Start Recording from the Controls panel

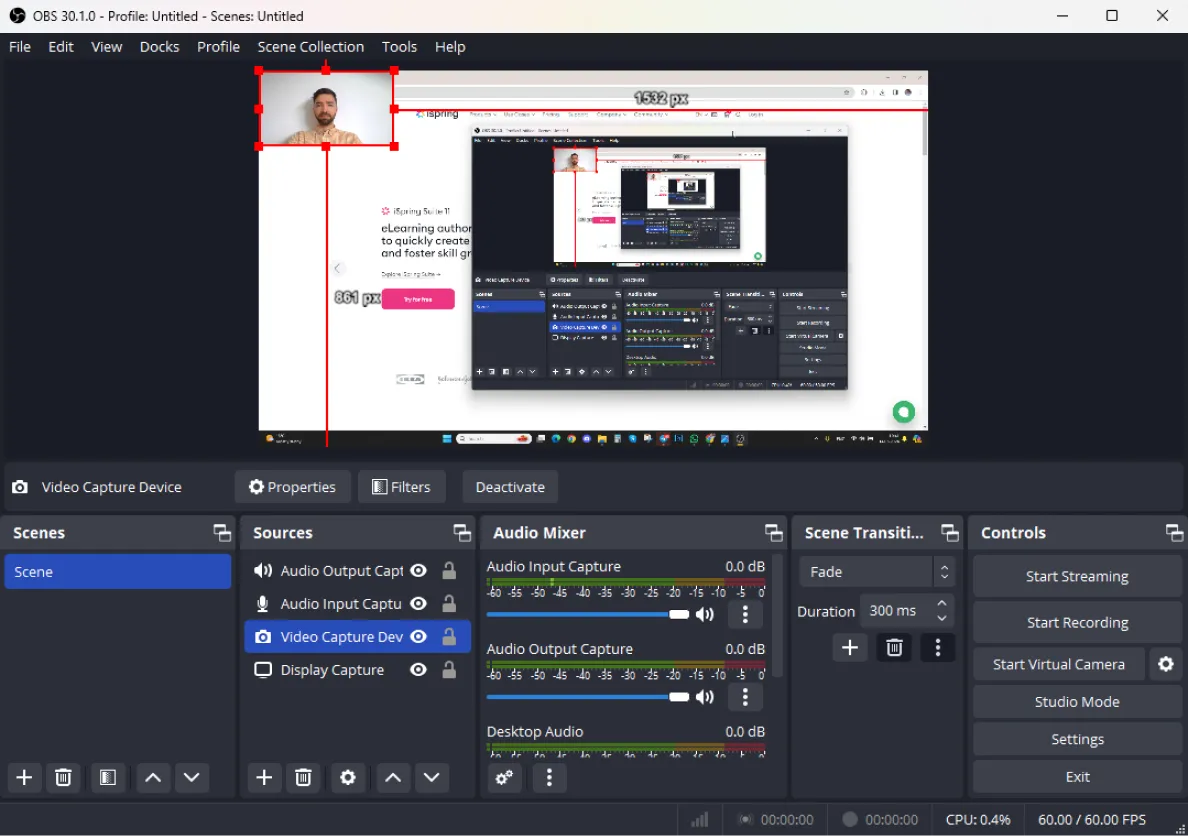click(x=1076, y=621)
